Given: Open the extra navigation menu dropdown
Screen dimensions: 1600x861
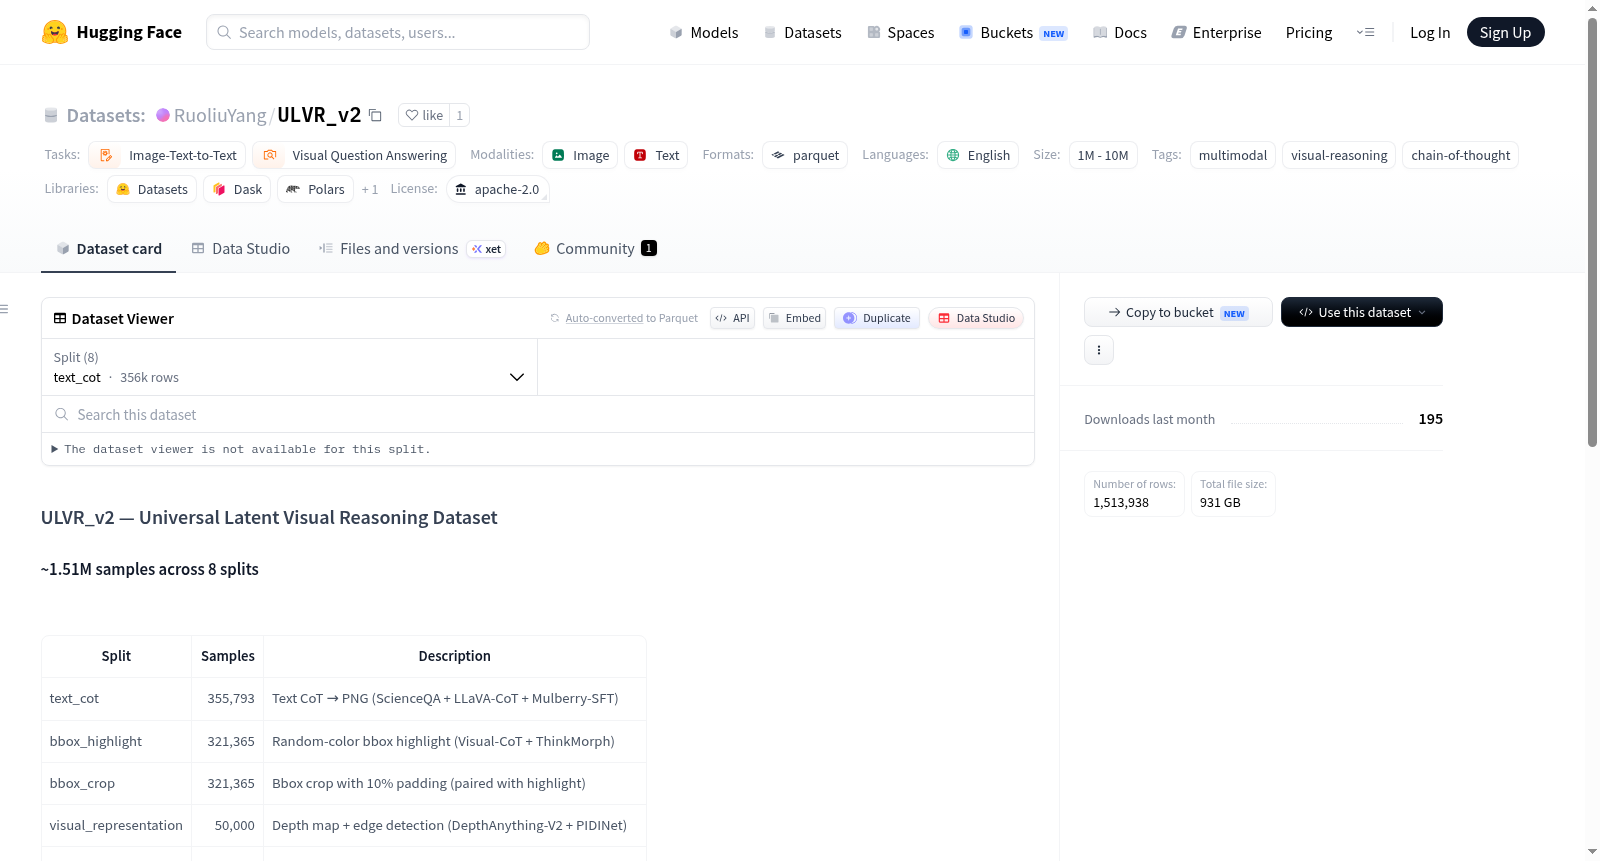Looking at the screenshot, I should coord(1365,32).
